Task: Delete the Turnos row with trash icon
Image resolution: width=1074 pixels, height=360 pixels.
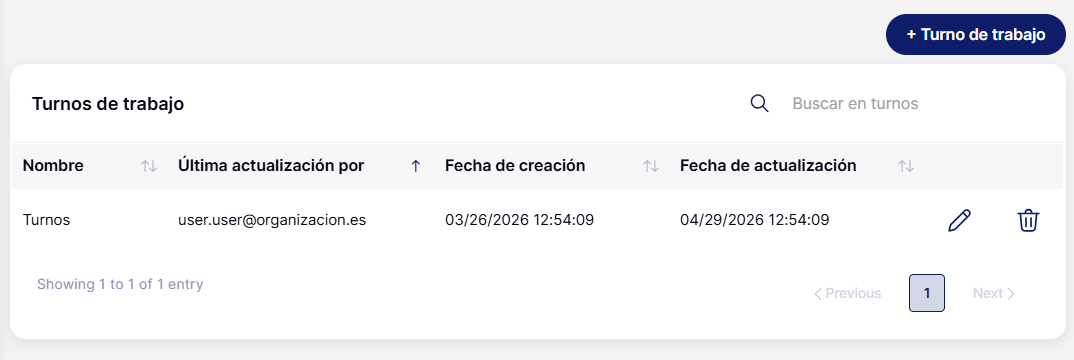Action: coord(1029,221)
